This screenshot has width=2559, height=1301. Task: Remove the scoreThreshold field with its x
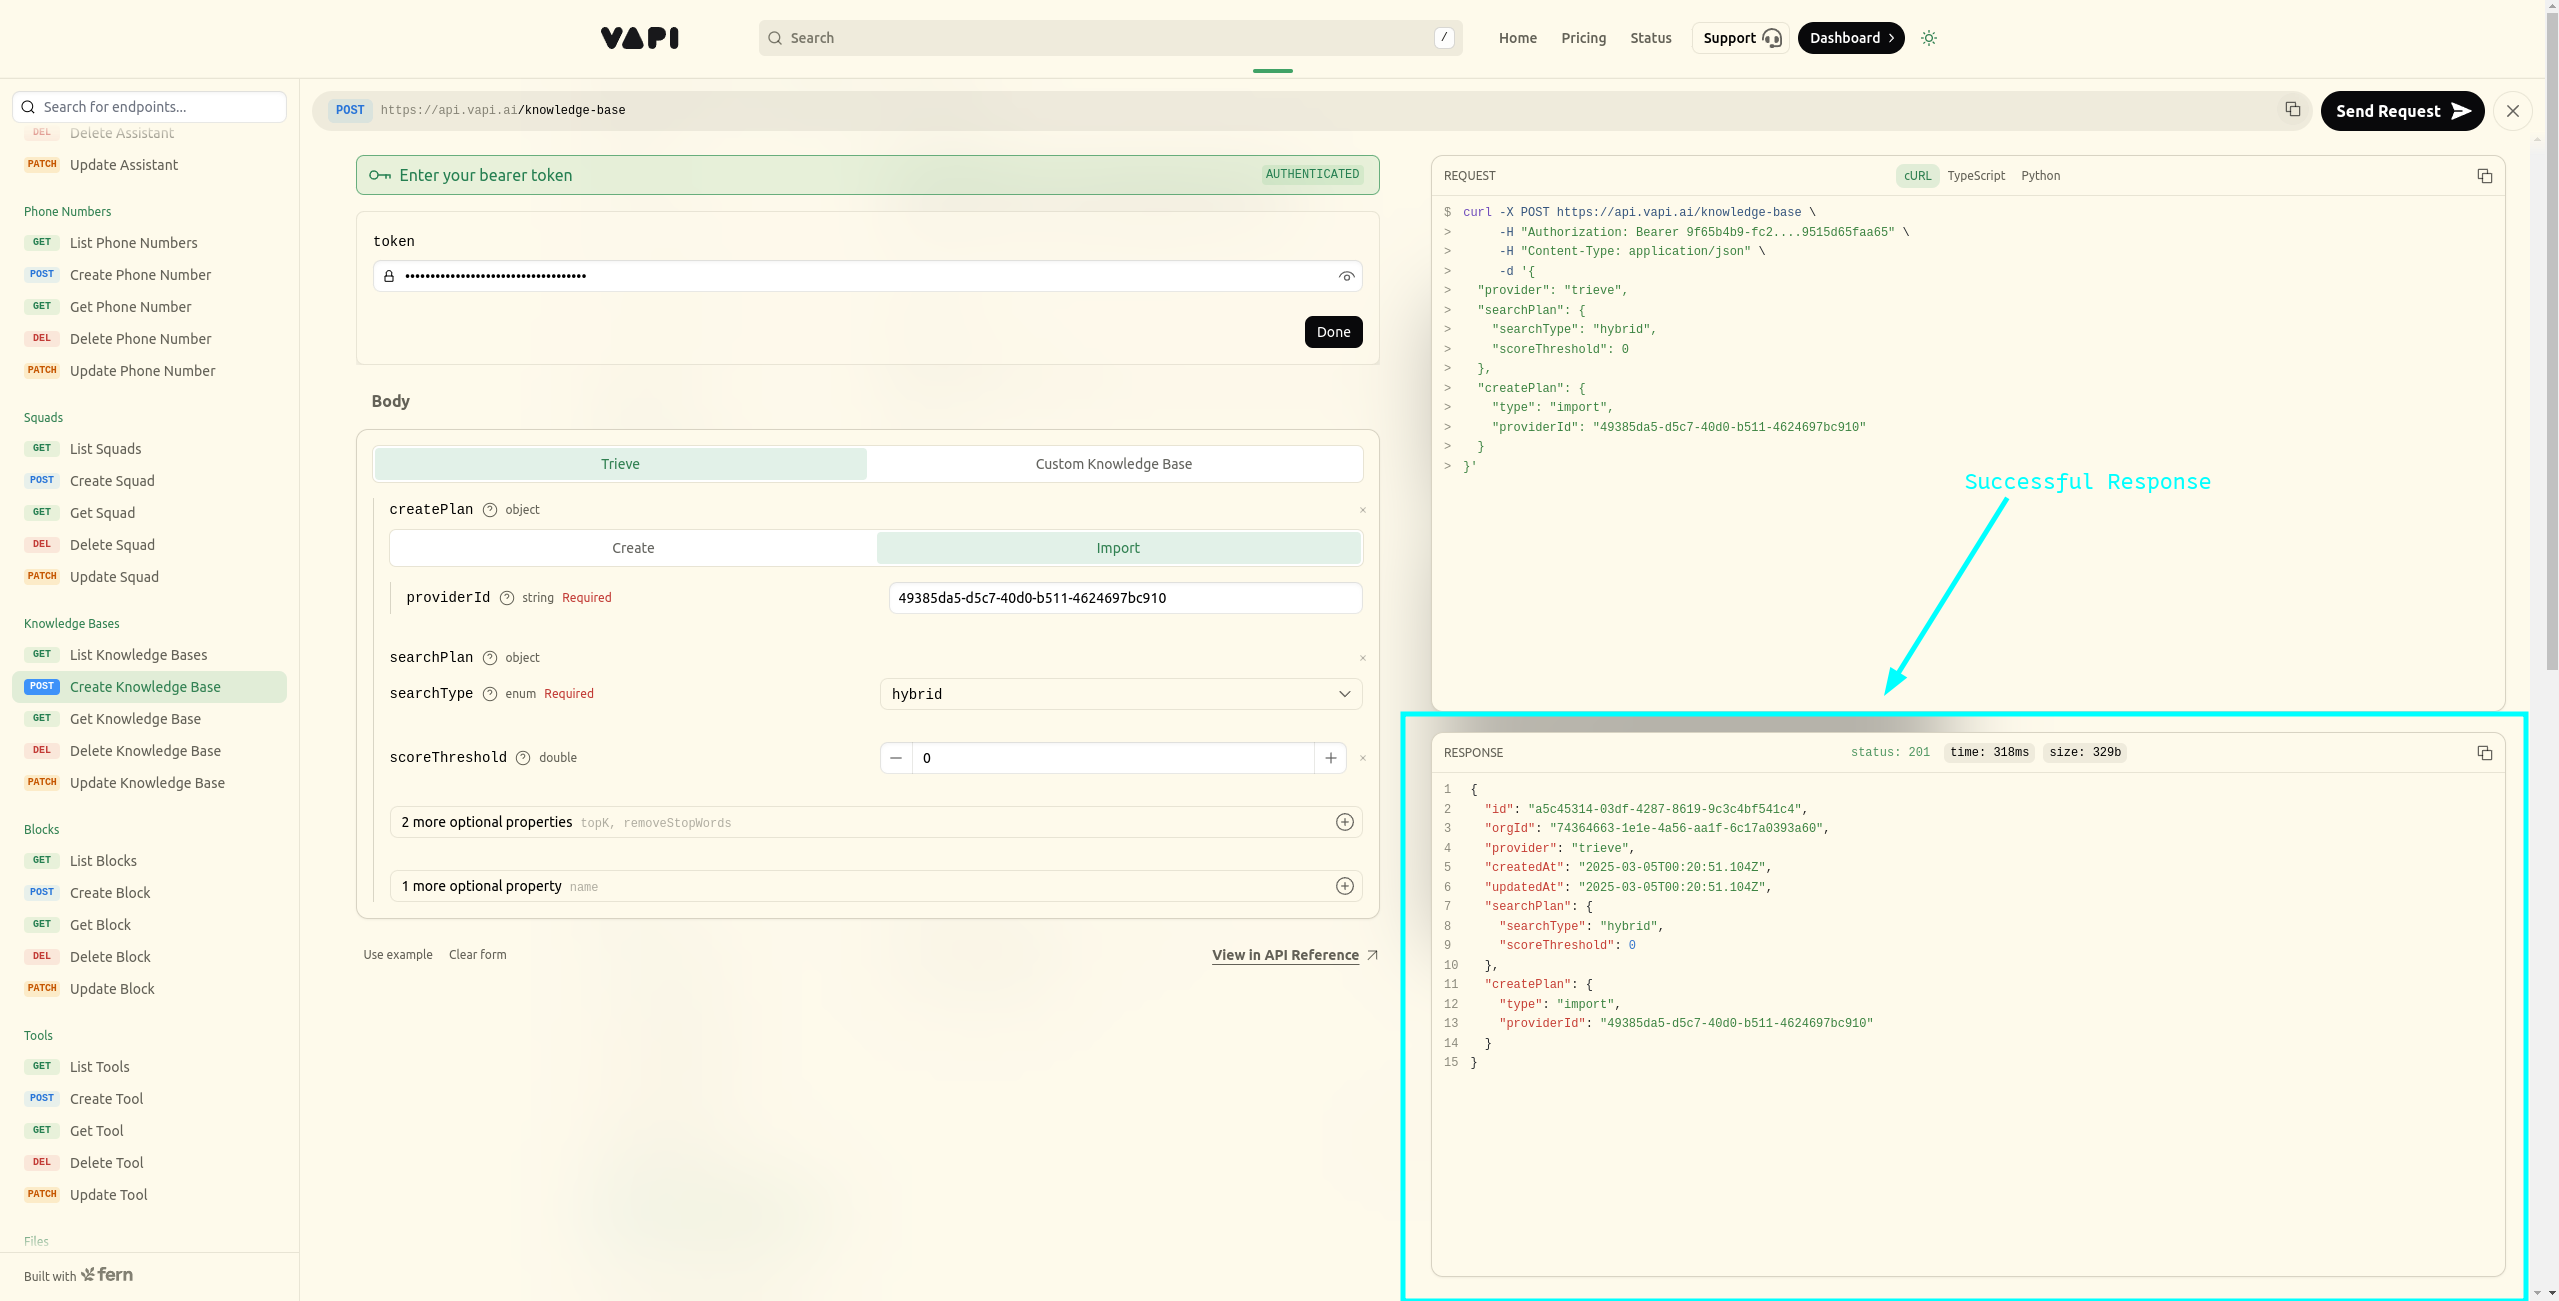tap(1362, 758)
